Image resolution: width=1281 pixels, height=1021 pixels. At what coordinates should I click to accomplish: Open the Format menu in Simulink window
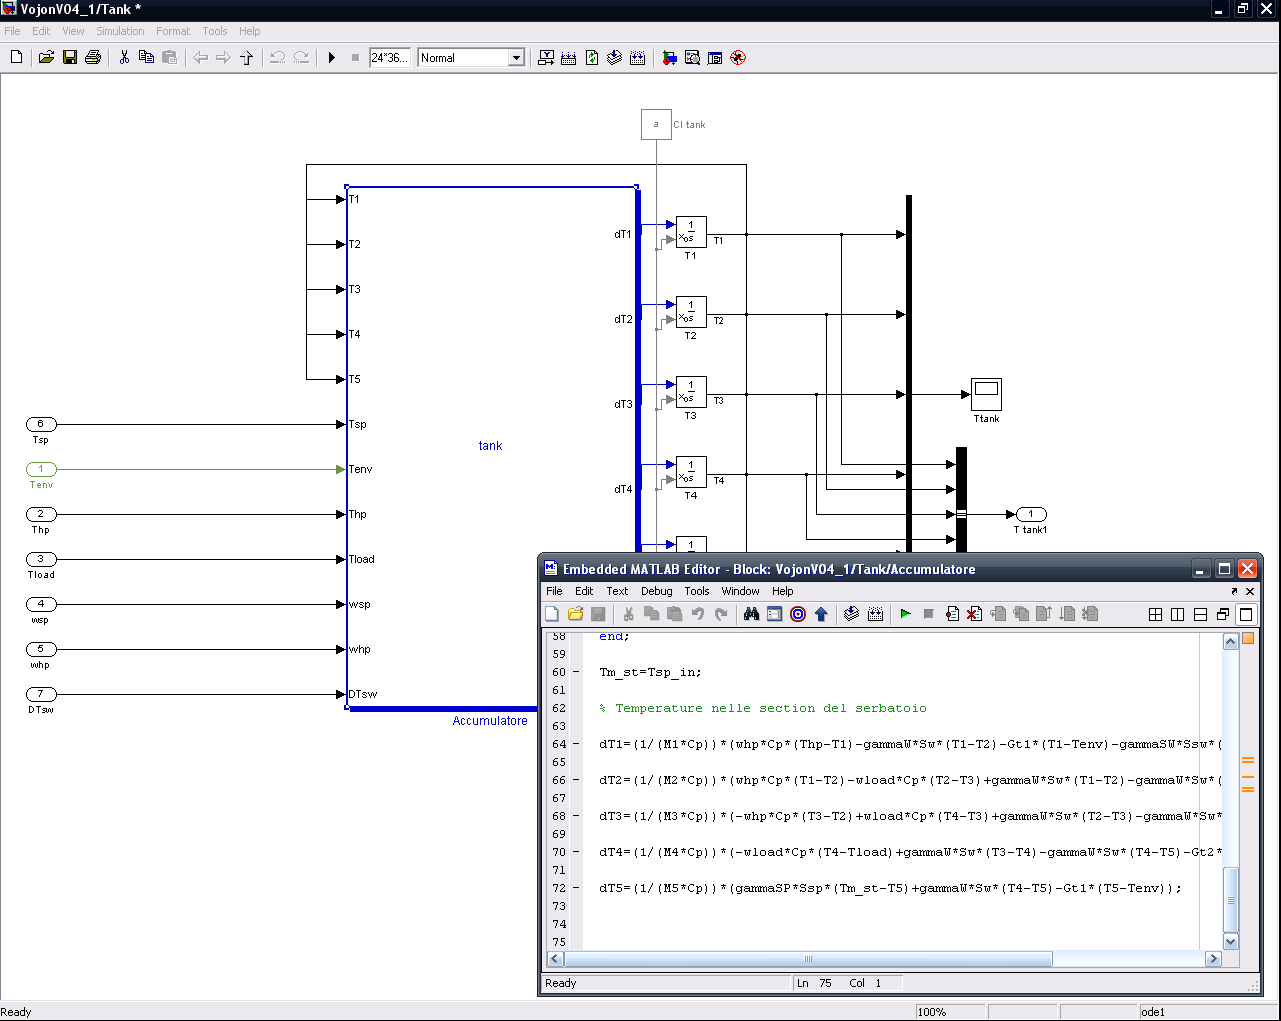coord(173,31)
